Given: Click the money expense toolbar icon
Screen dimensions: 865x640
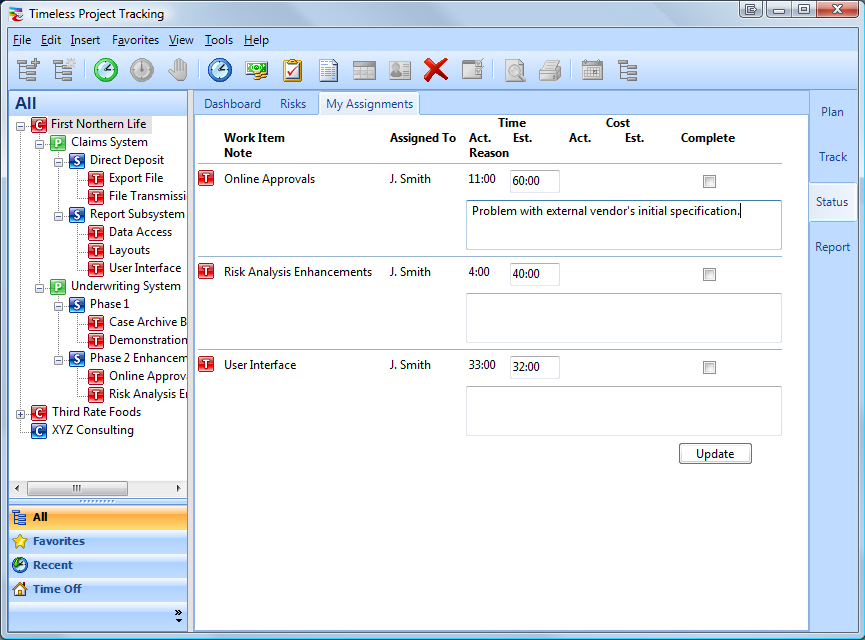Looking at the screenshot, I should click(256, 70).
